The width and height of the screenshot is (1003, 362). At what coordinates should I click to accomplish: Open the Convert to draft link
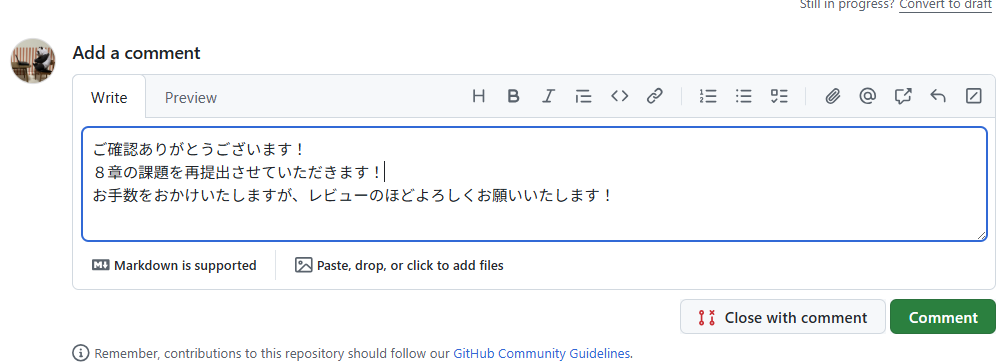coord(945,4)
